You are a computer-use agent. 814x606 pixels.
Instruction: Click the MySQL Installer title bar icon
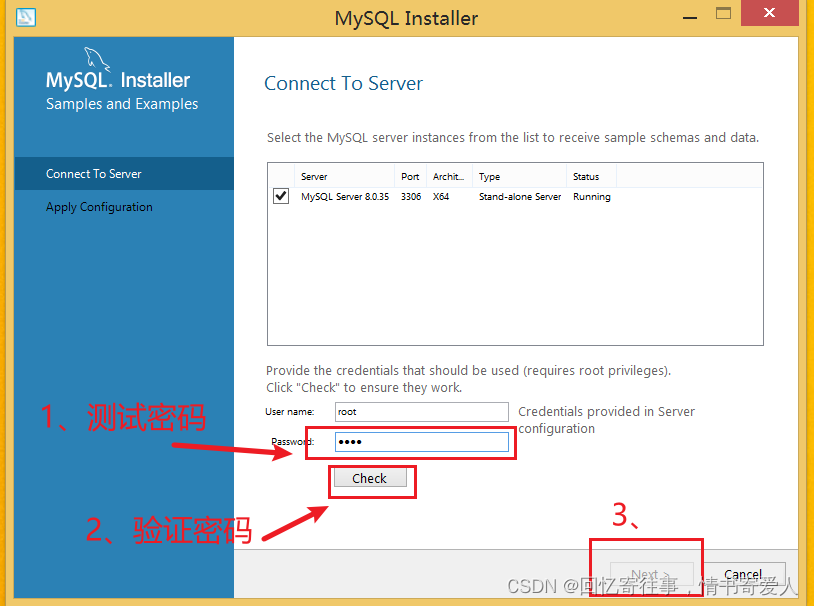(25, 17)
